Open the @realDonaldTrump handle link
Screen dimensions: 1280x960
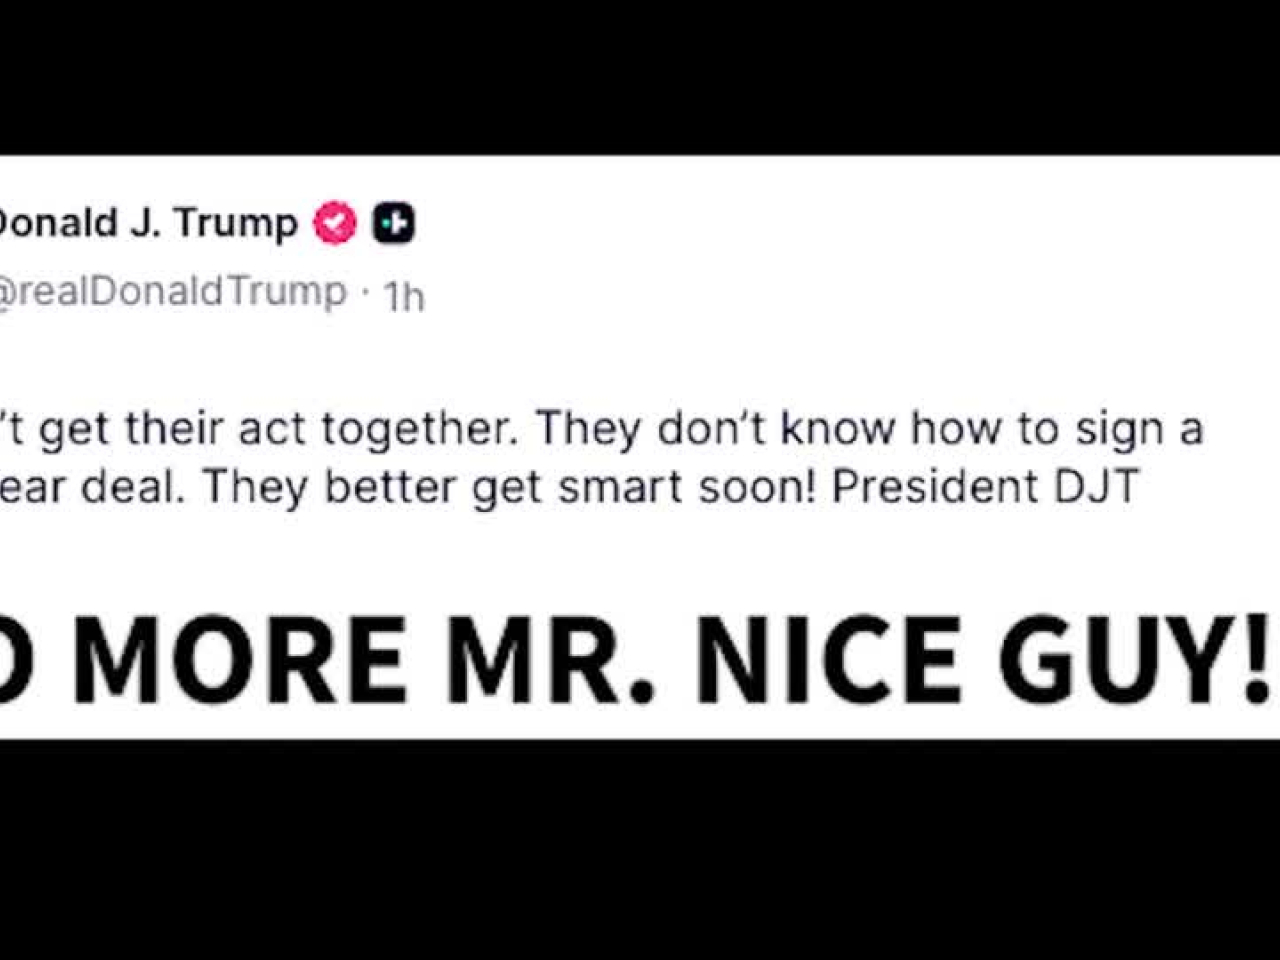(x=173, y=292)
